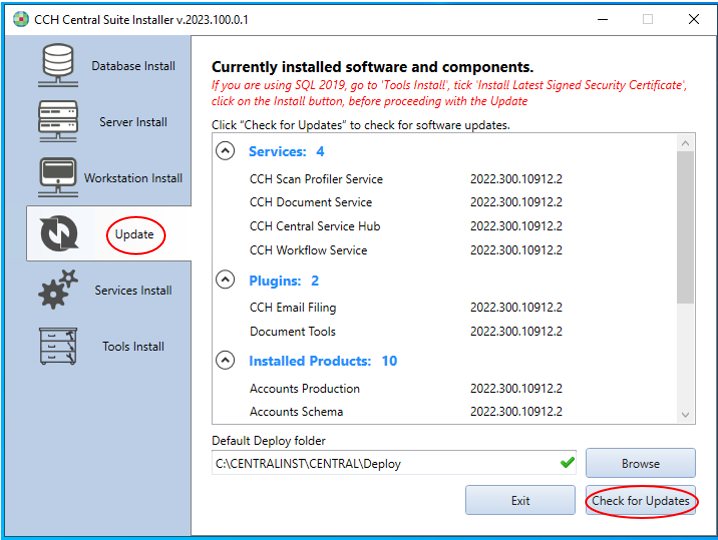718x540 pixels.
Task: Close the installer window
Action: (694, 19)
